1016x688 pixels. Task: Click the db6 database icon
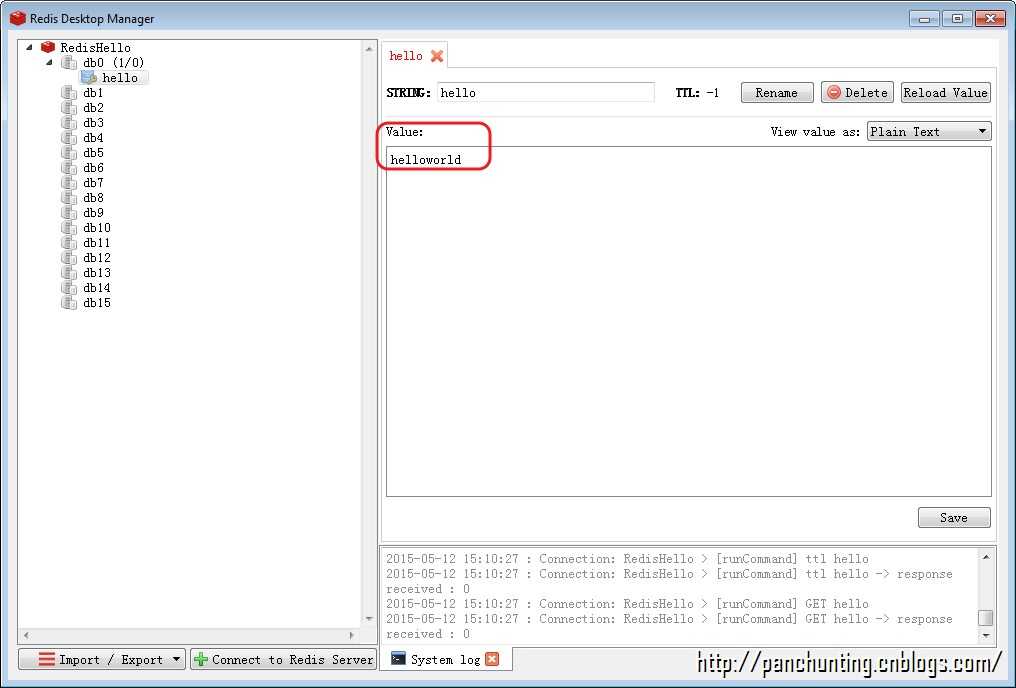(69, 168)
